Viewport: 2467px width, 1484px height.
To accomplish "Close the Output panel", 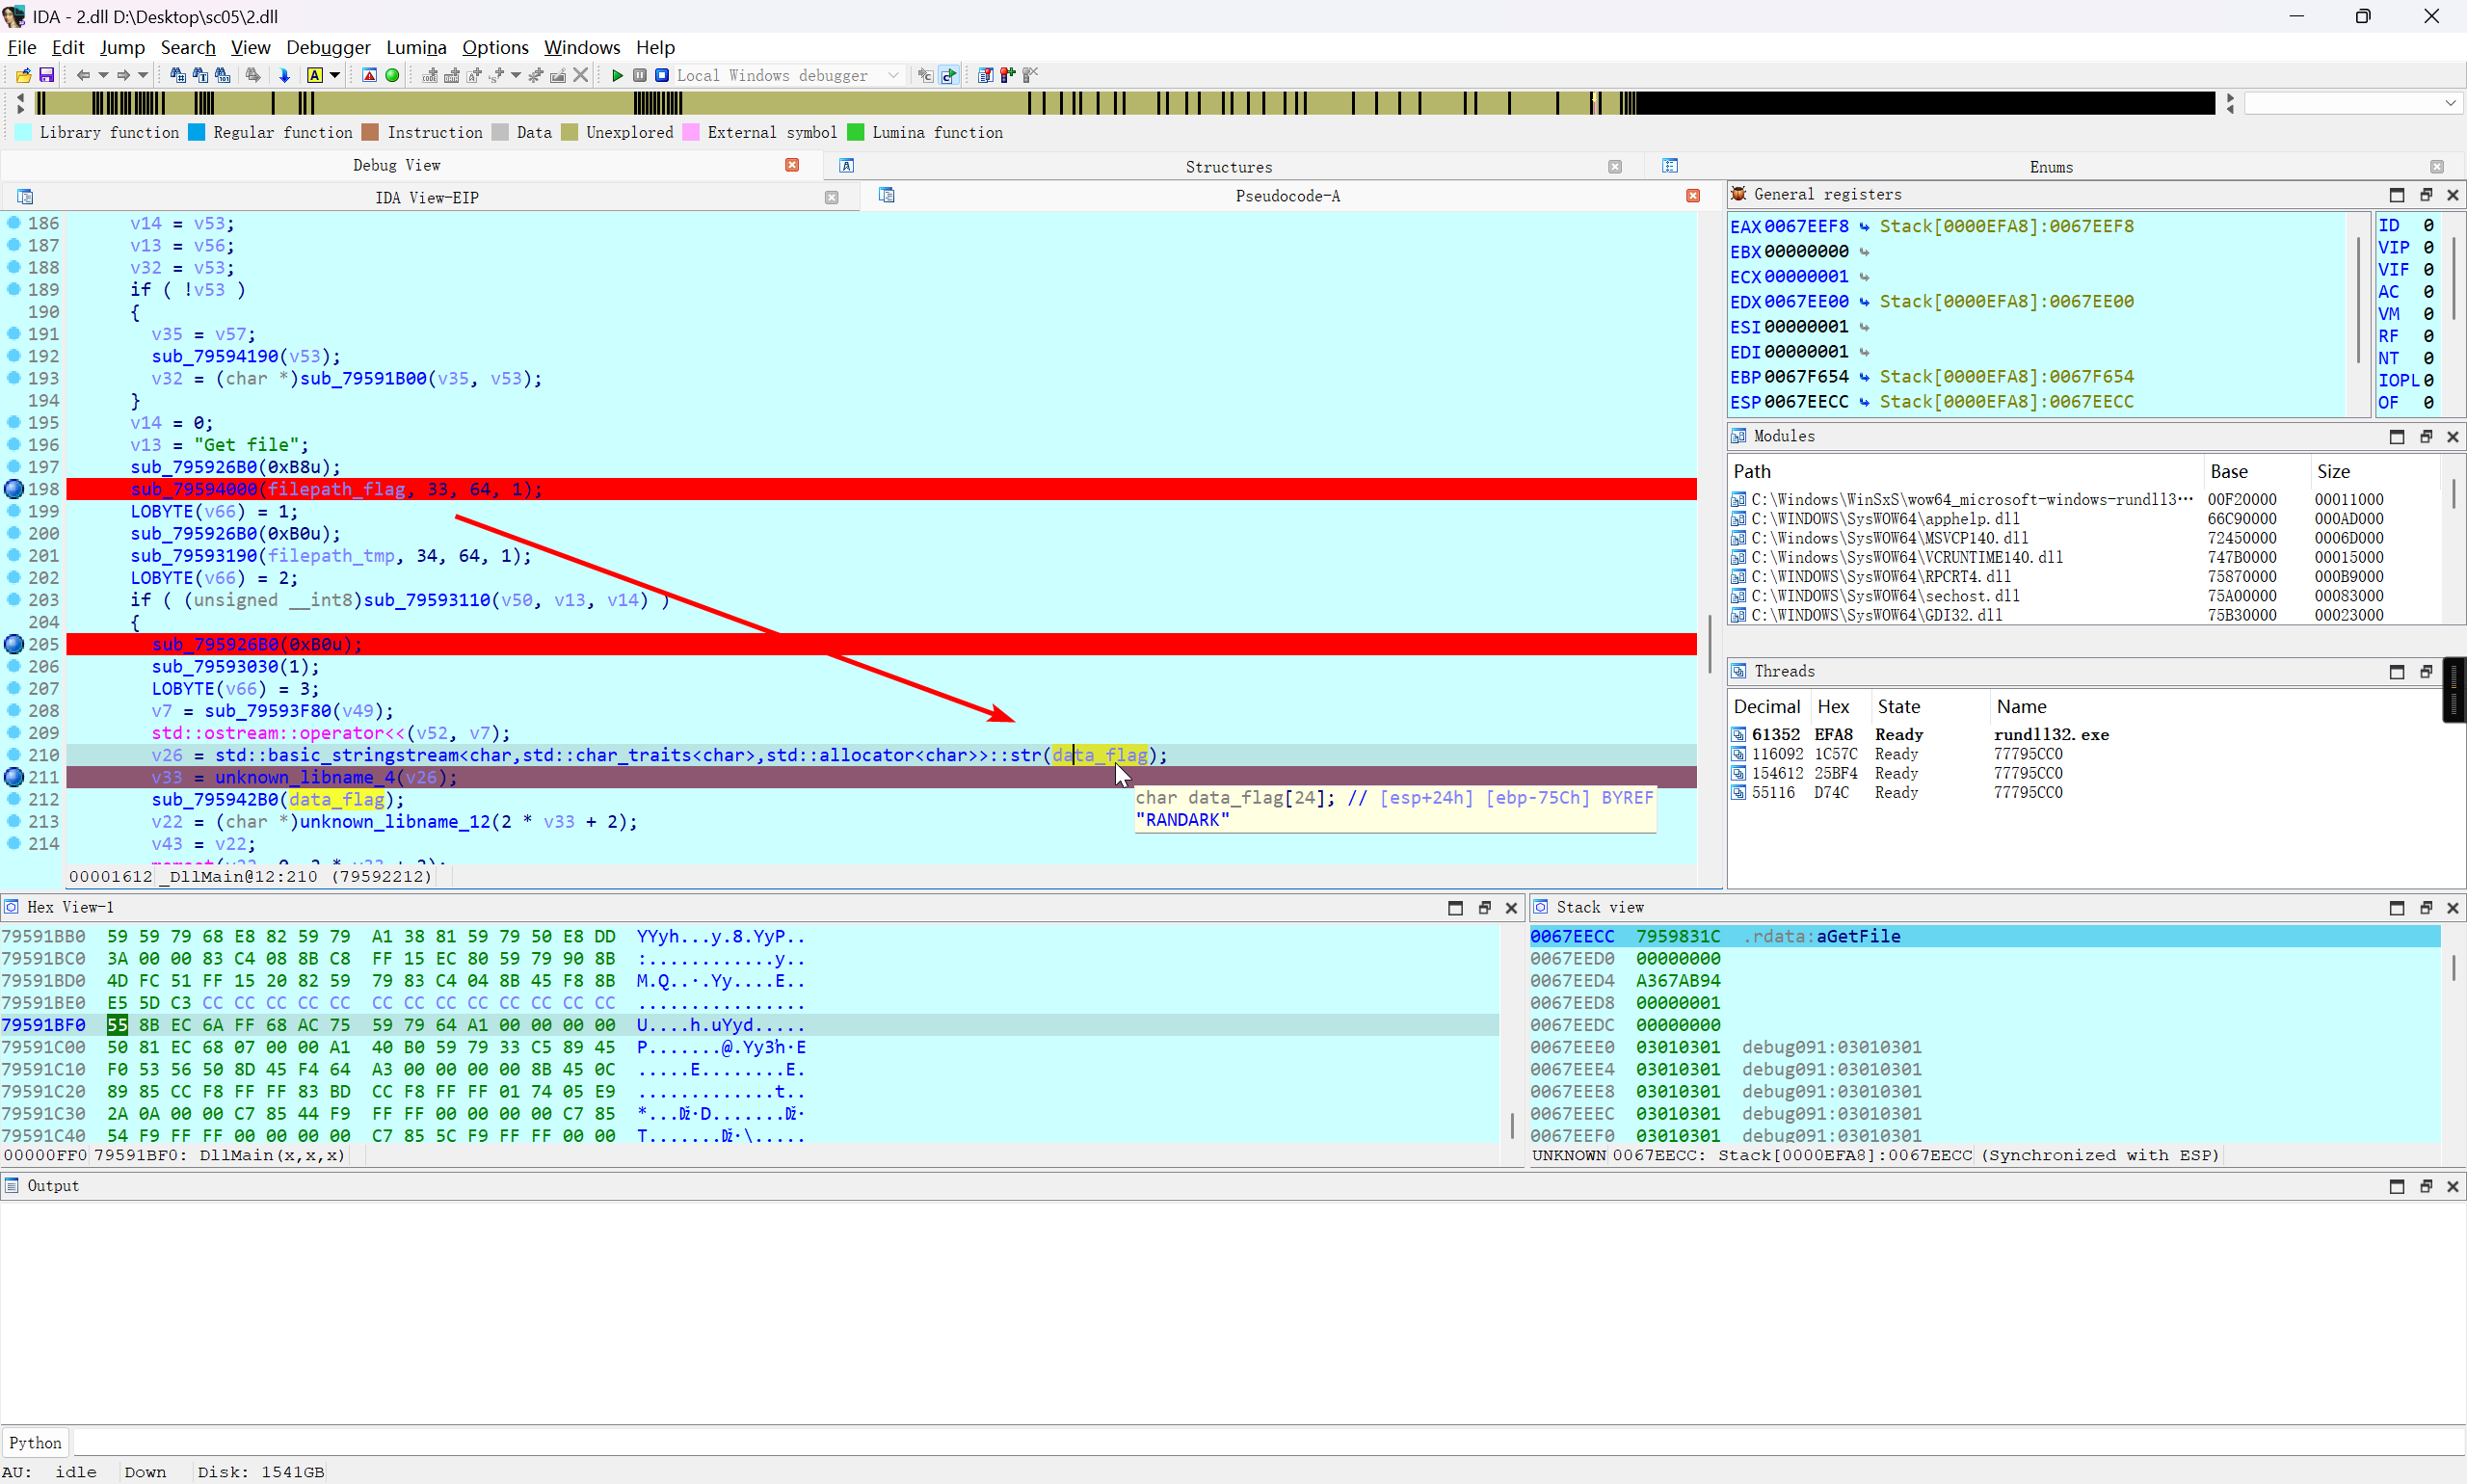I will (x=2454, y=1186).
